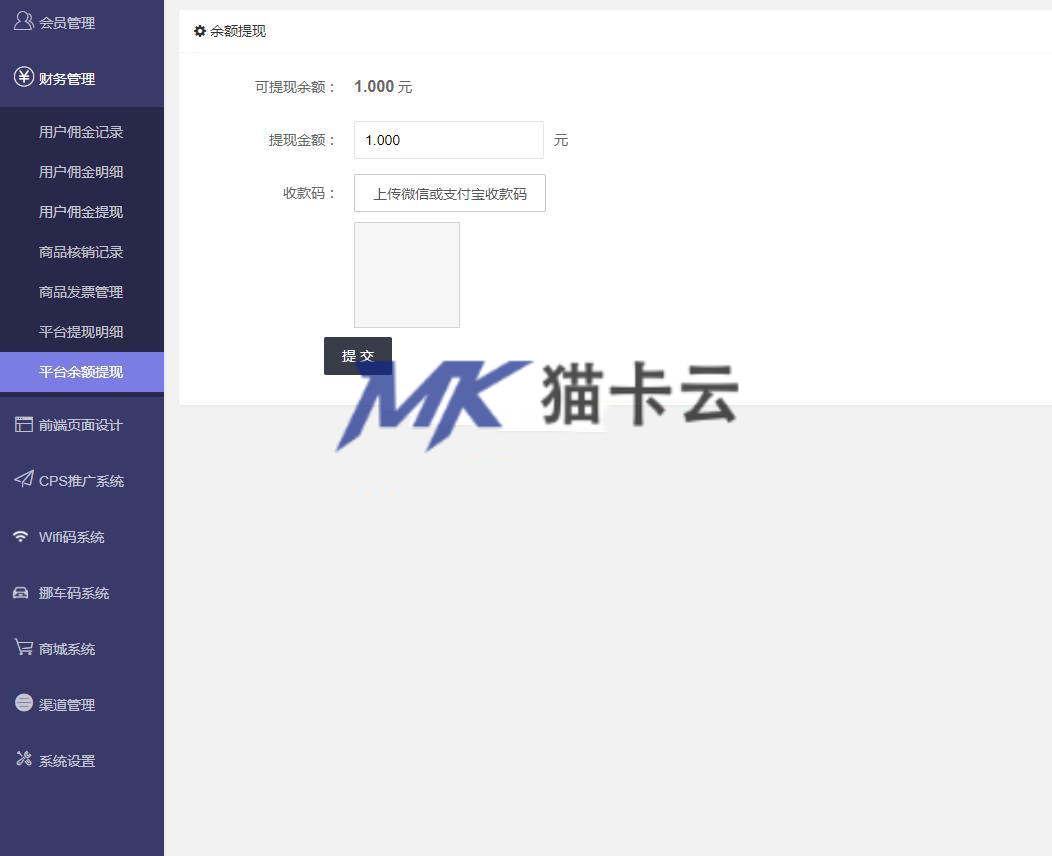
Task: Click the 提现金额 input field
Action: pyautogui.click(x=449, y=140)
